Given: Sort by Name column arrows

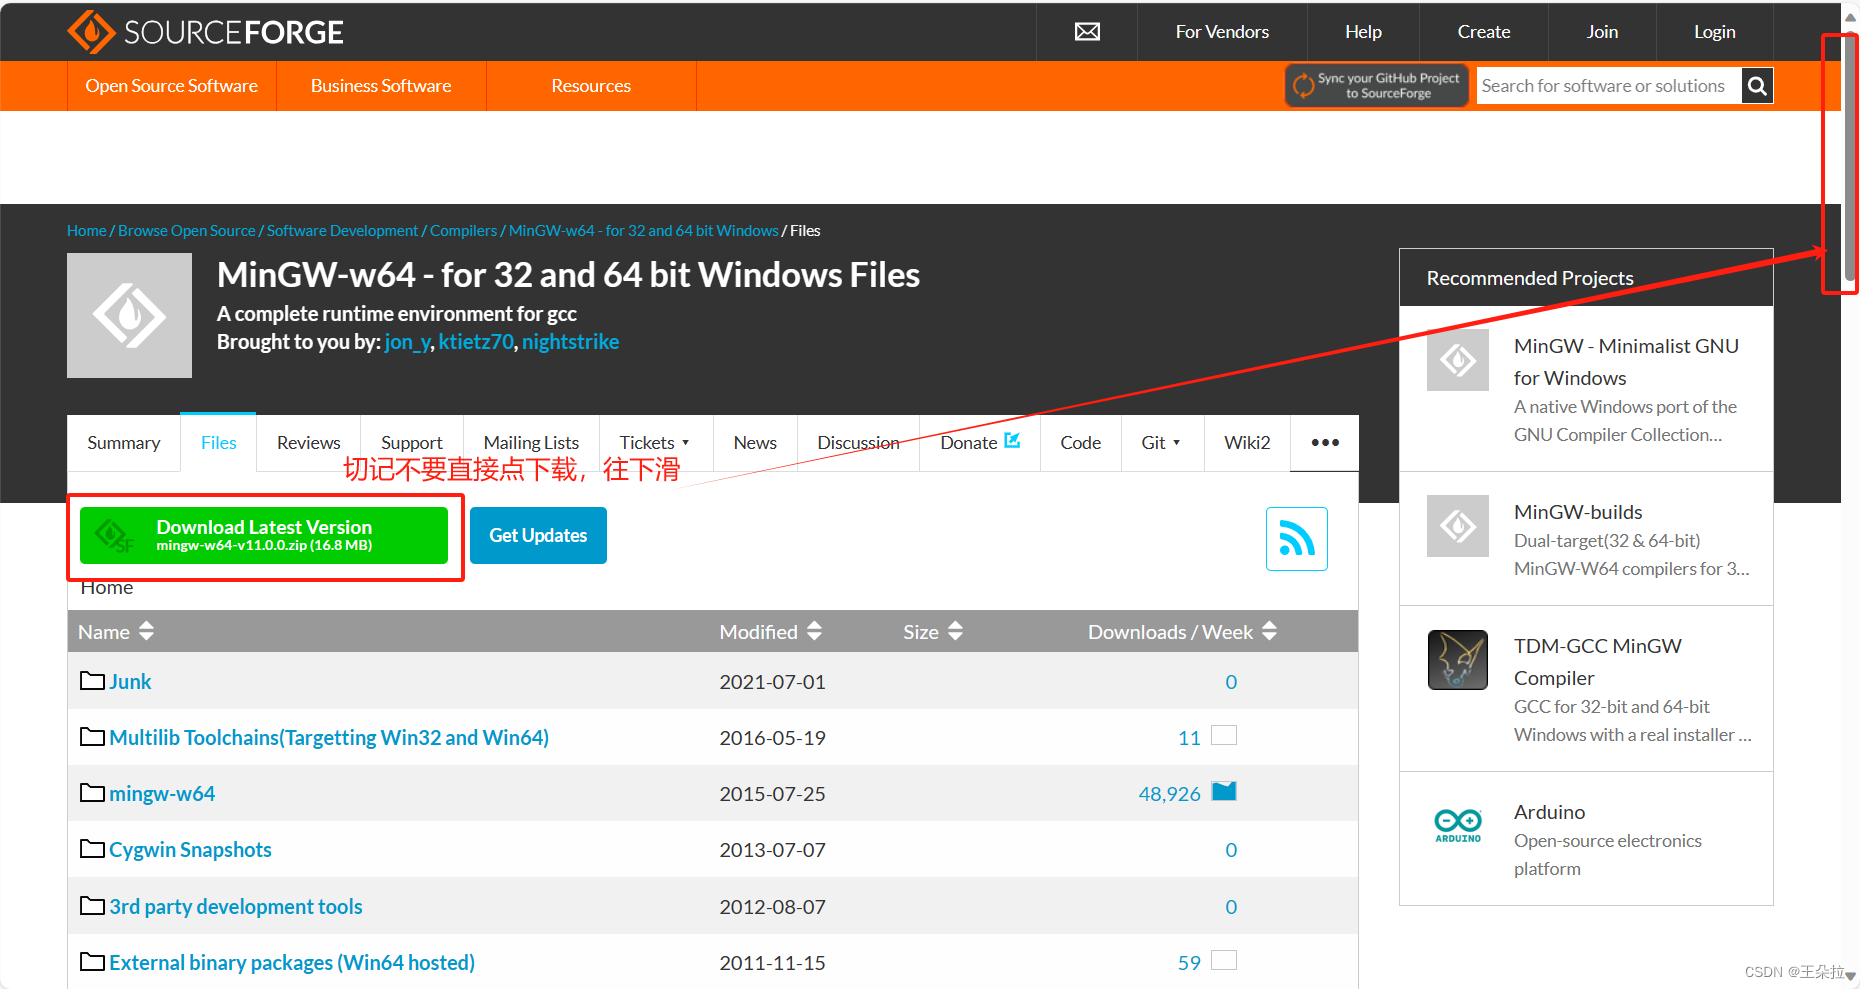Looking at the screenshot, I should point(147,631).
